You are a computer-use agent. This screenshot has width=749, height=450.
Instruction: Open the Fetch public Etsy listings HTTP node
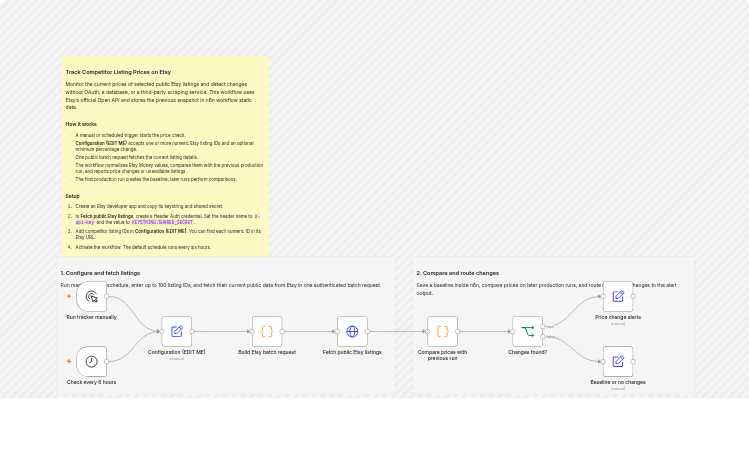[352, 331]
